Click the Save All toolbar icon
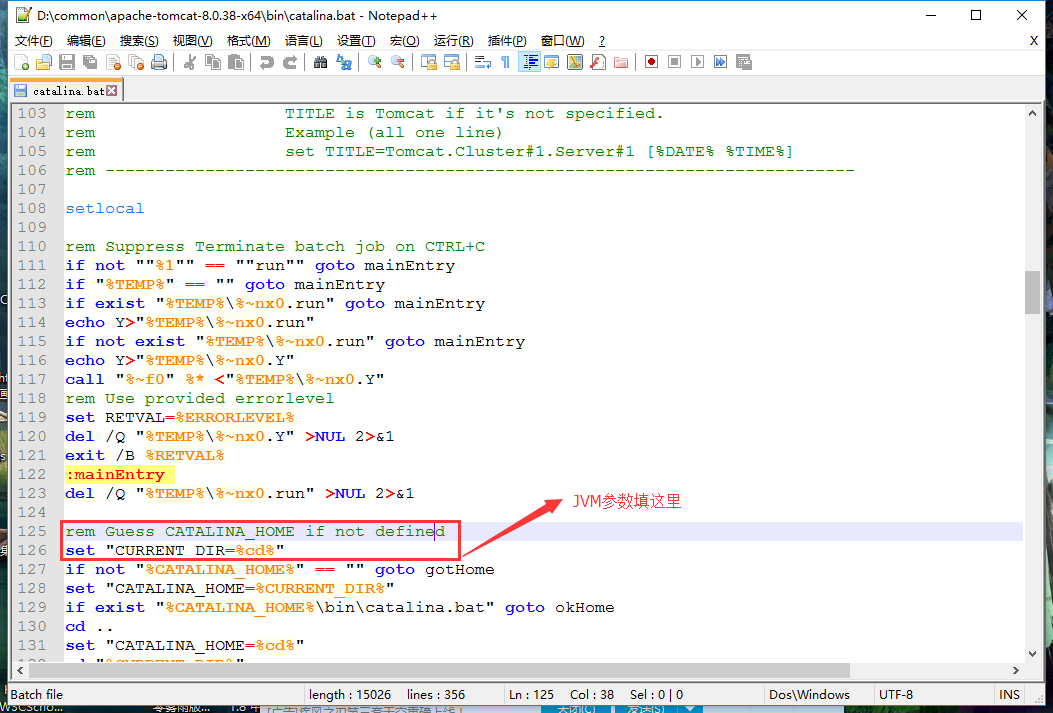 tap(90, 62)
